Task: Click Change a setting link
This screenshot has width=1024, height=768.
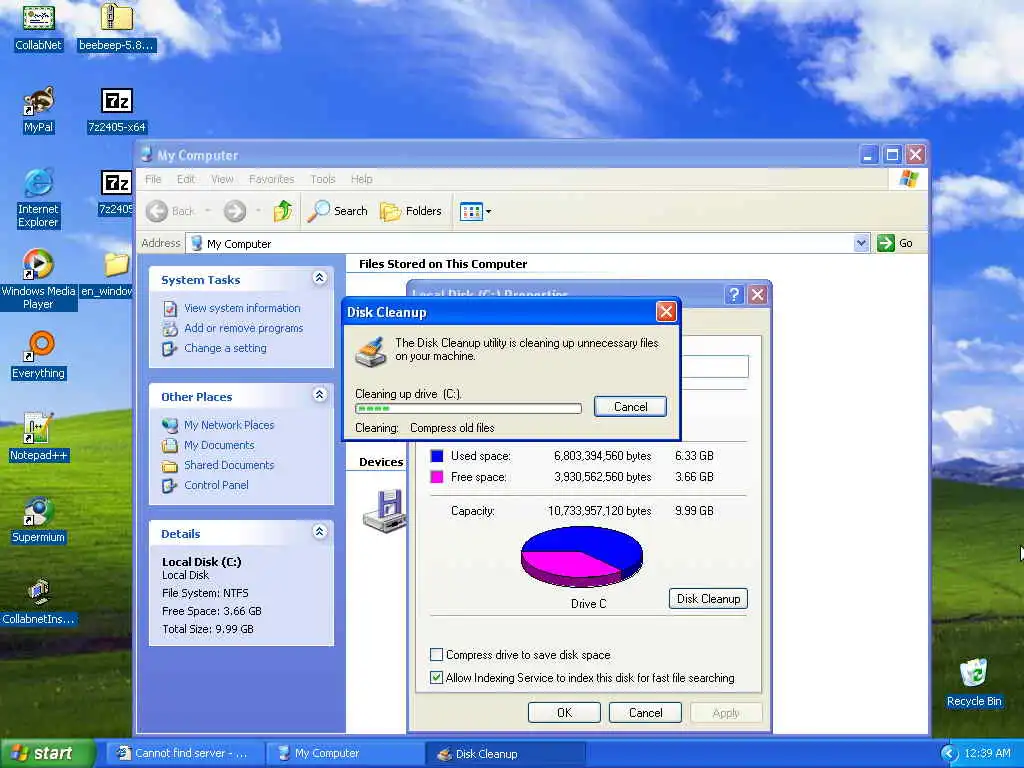Action: (225, 348)
